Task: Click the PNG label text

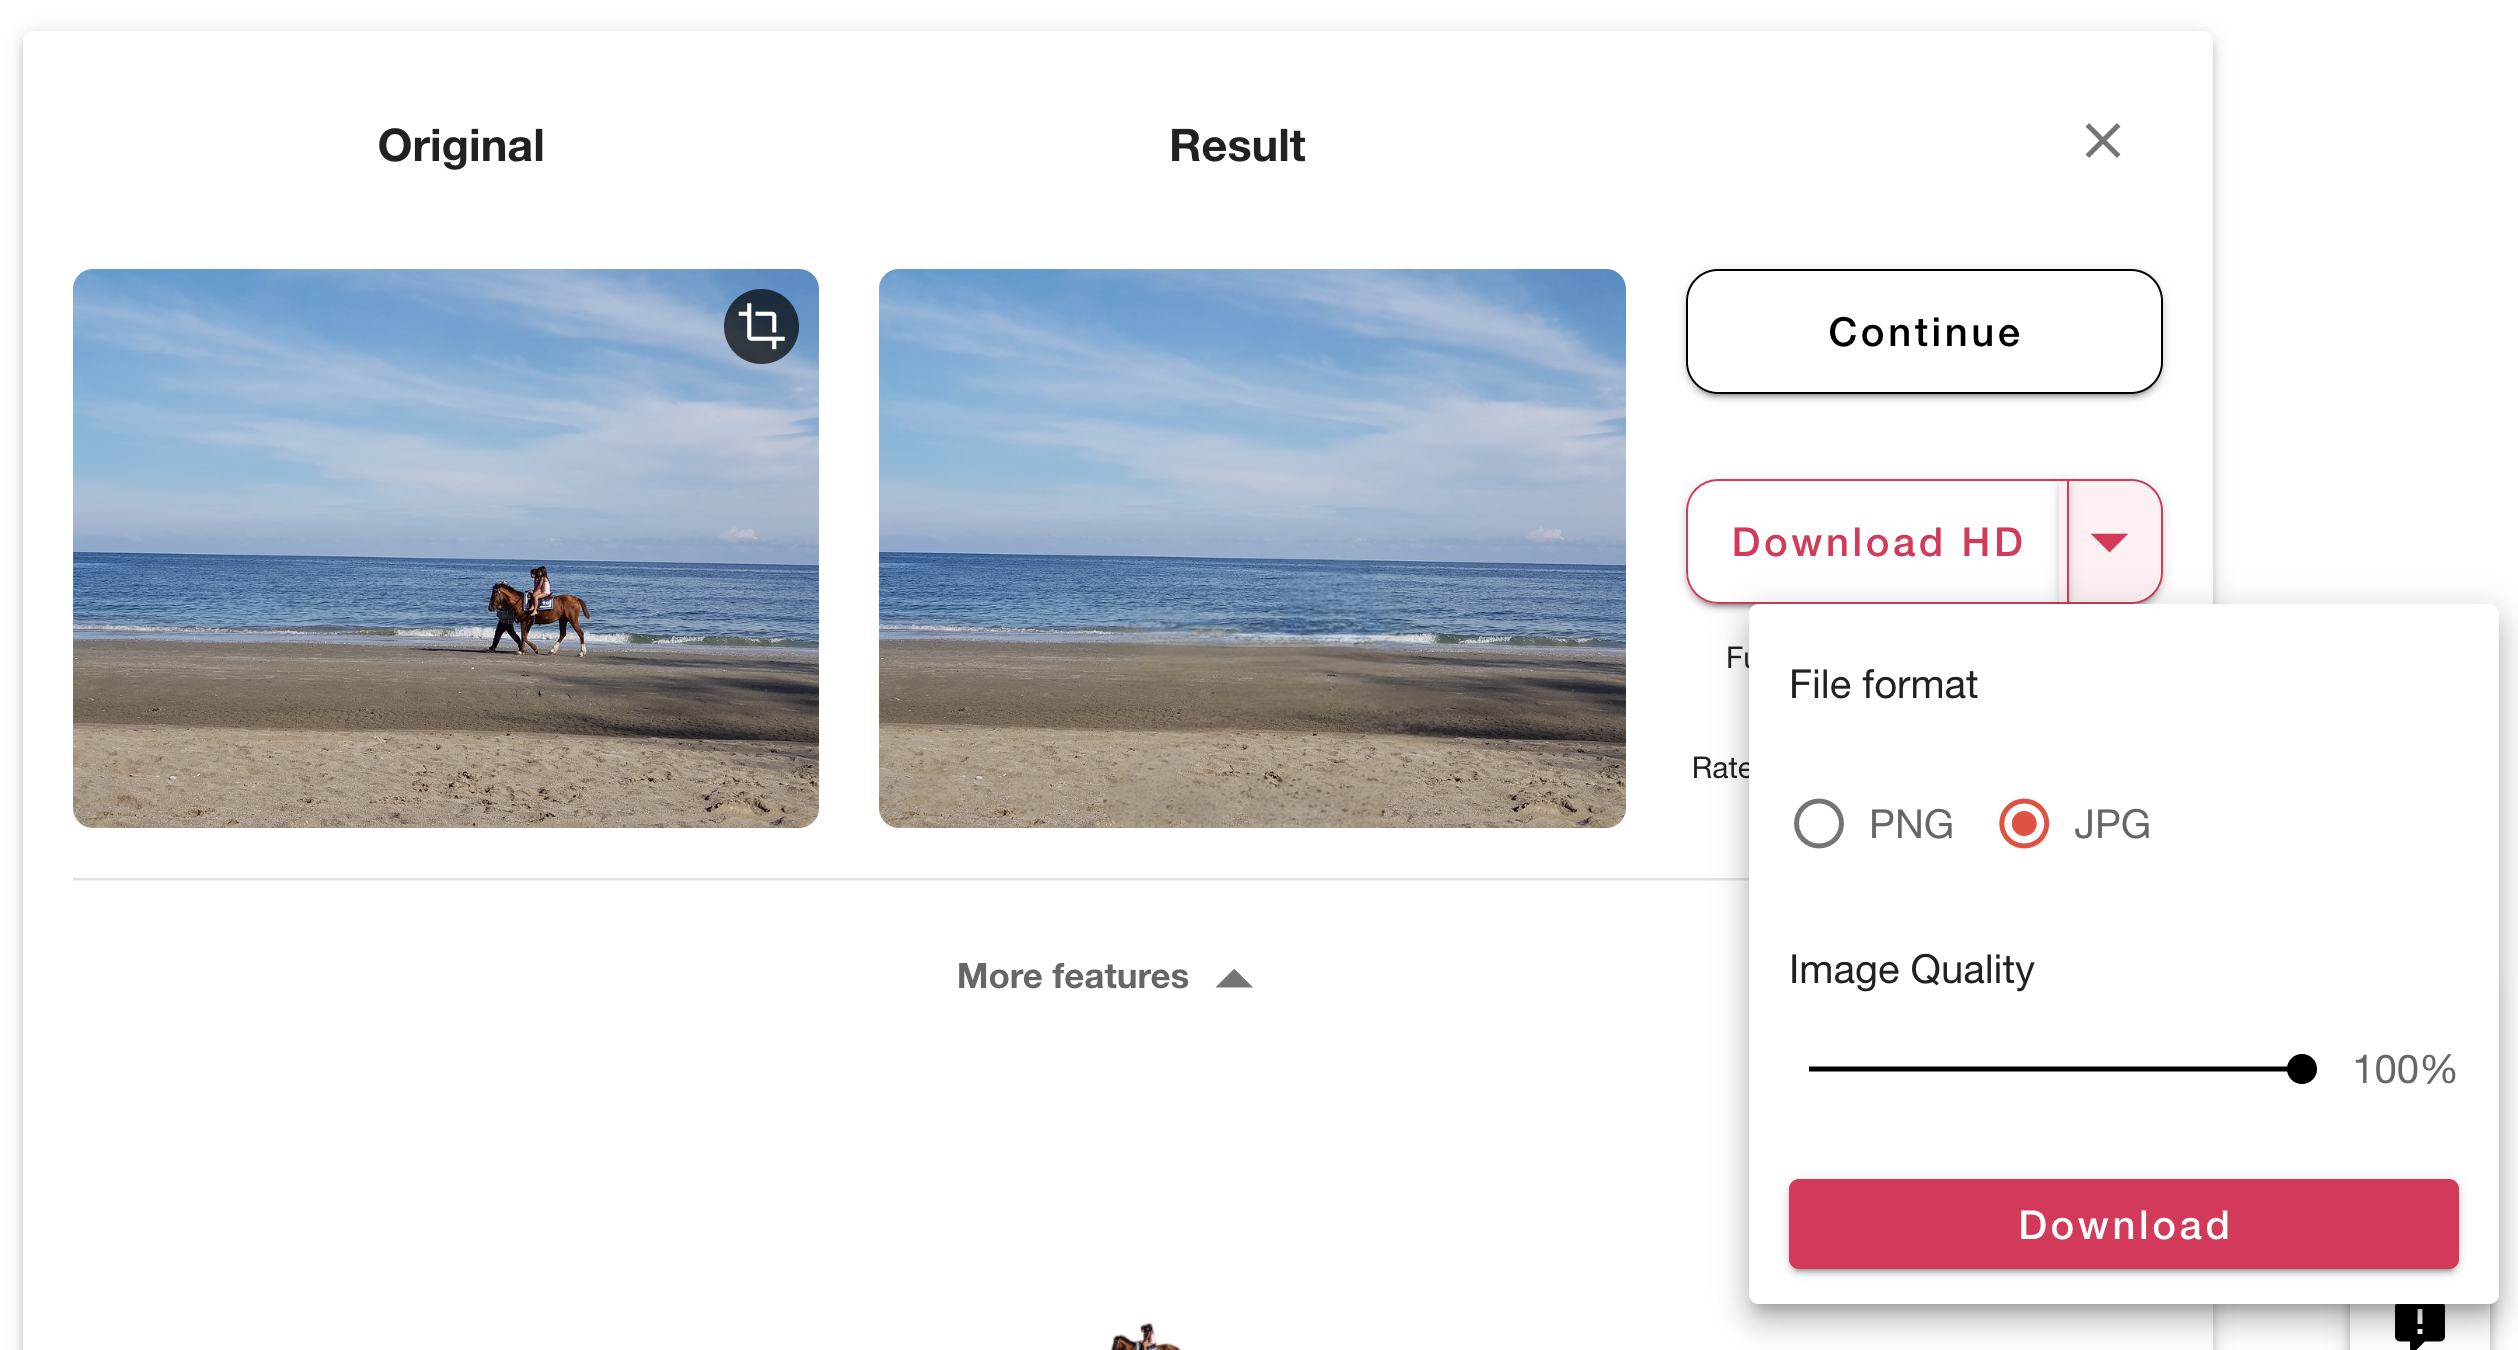Action: point(1911,825)
